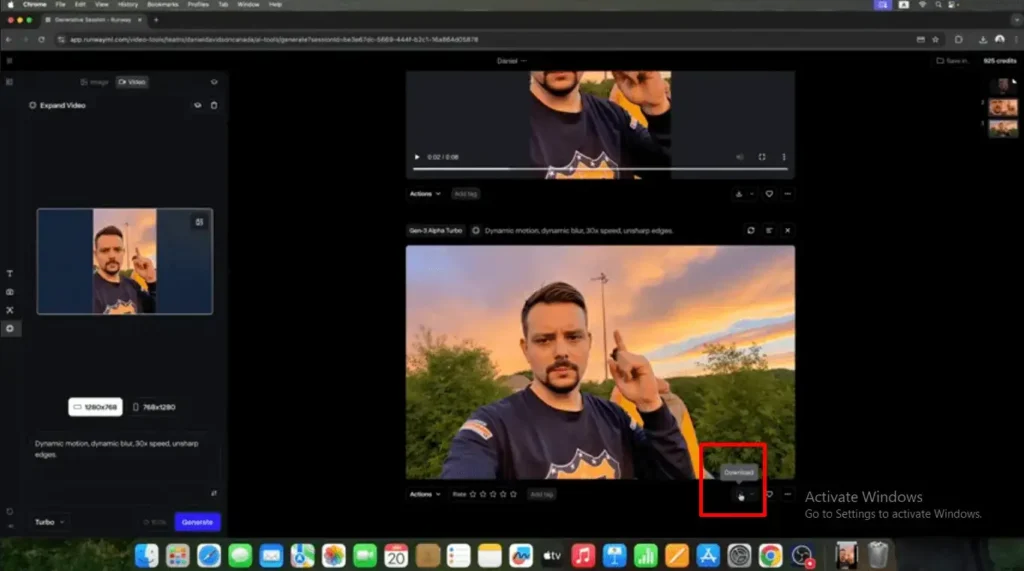Select the highlighted circular tool in left sidebar
The image size is (1024, 571).
[x=10, y=329]
